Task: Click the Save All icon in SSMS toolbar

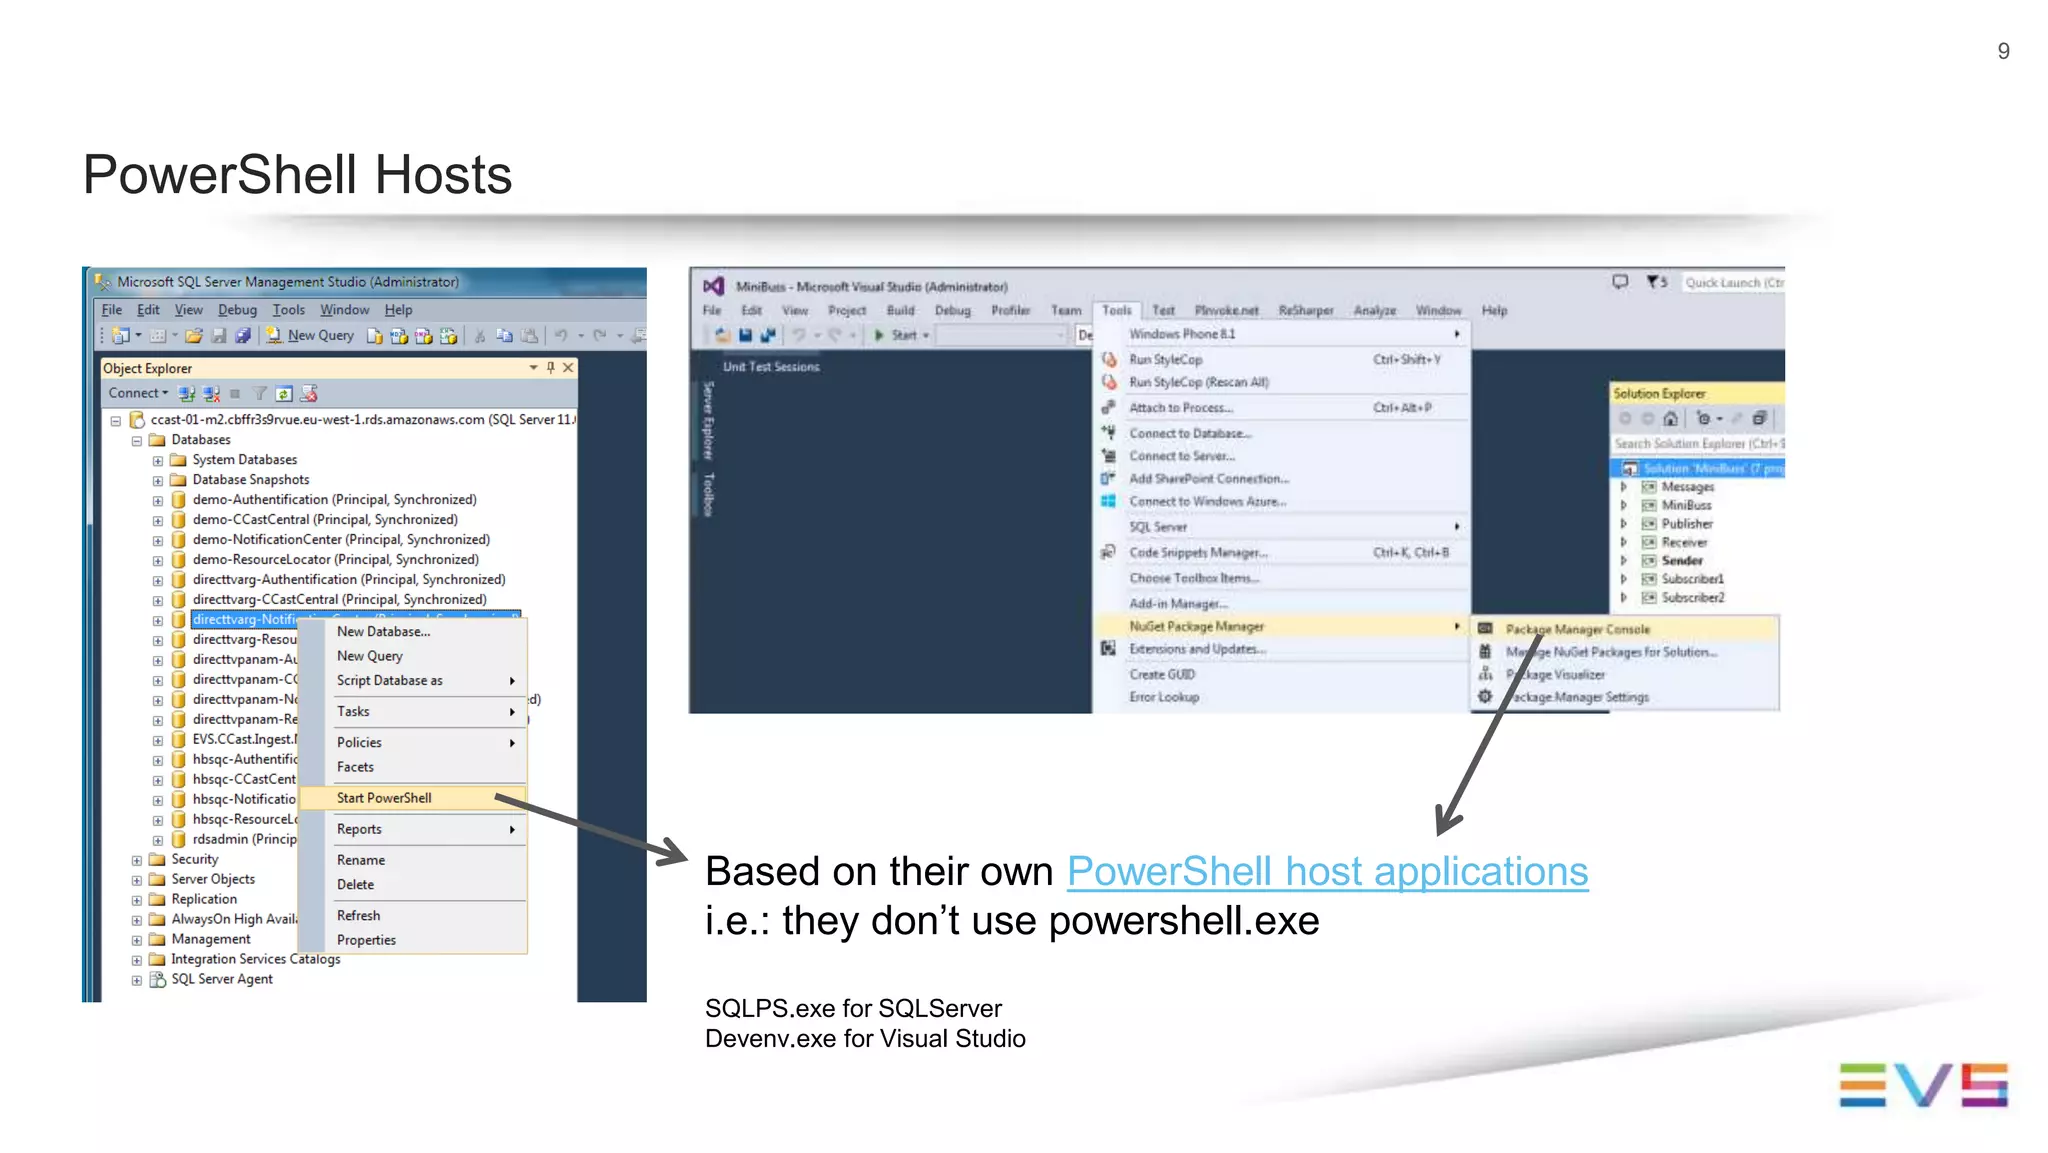Action: pyautogui.click(x=242, y=336)
